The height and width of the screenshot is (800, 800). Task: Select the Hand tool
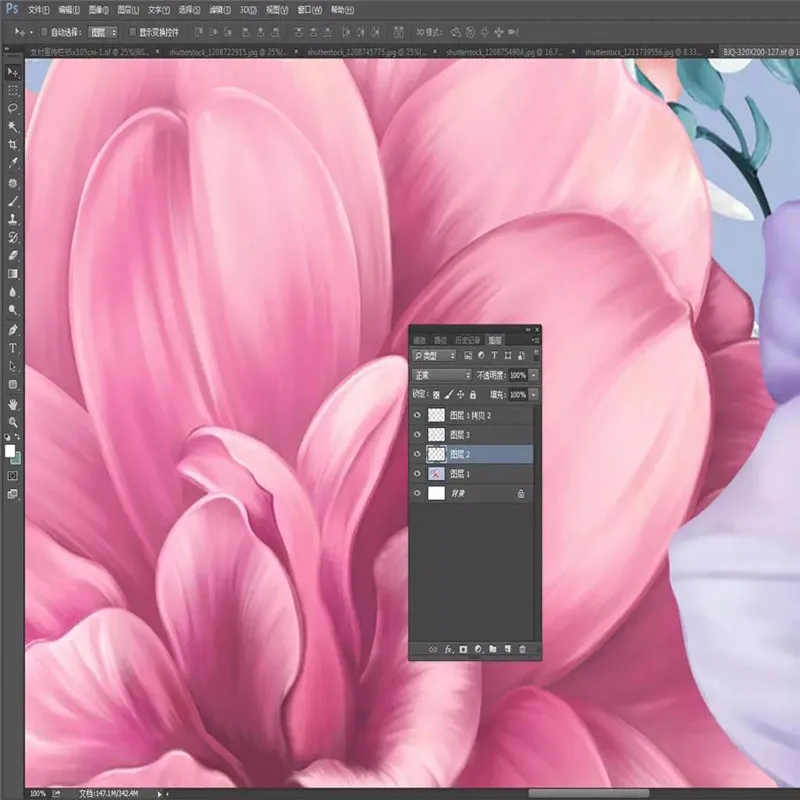pyautogui.click(x=13, y=405)
